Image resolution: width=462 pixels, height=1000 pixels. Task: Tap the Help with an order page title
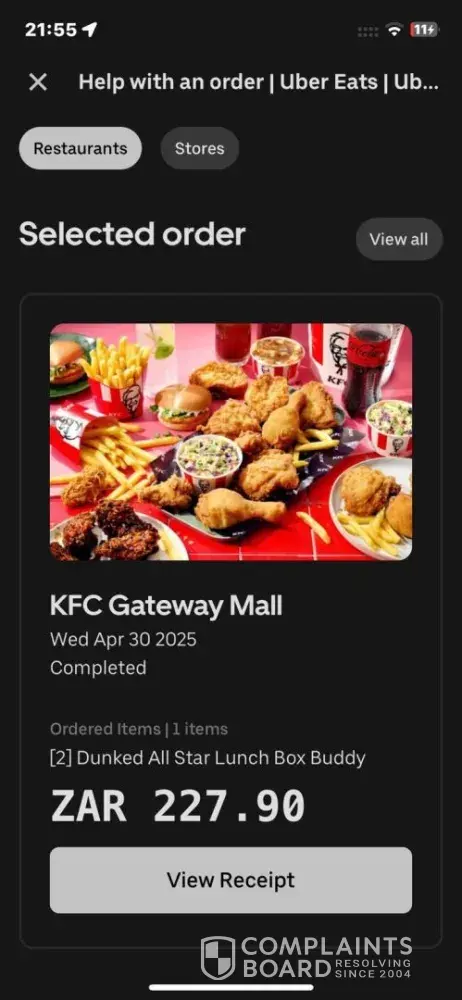[x=258, y=82]
